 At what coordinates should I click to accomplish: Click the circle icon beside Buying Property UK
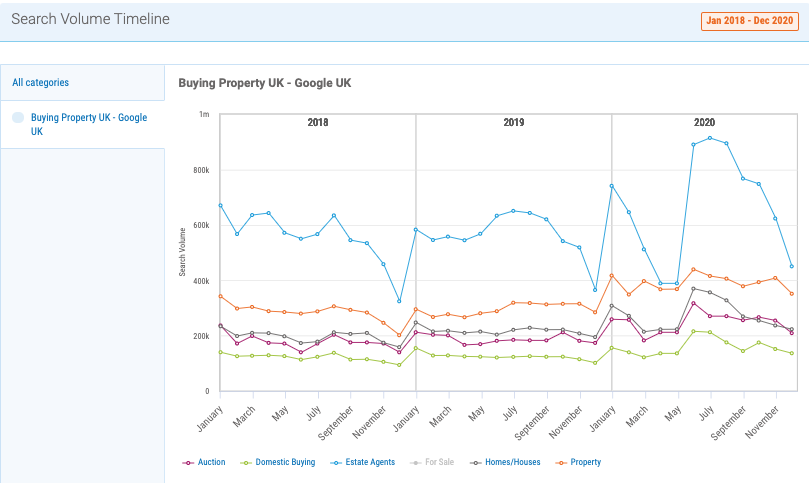click(18, 118)
